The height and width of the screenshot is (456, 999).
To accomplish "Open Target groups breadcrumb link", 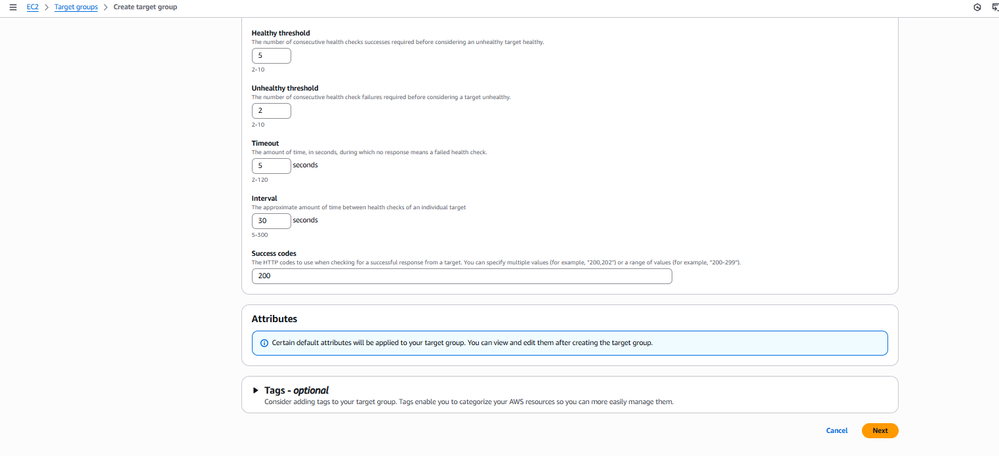I will [x=76, y=7].
